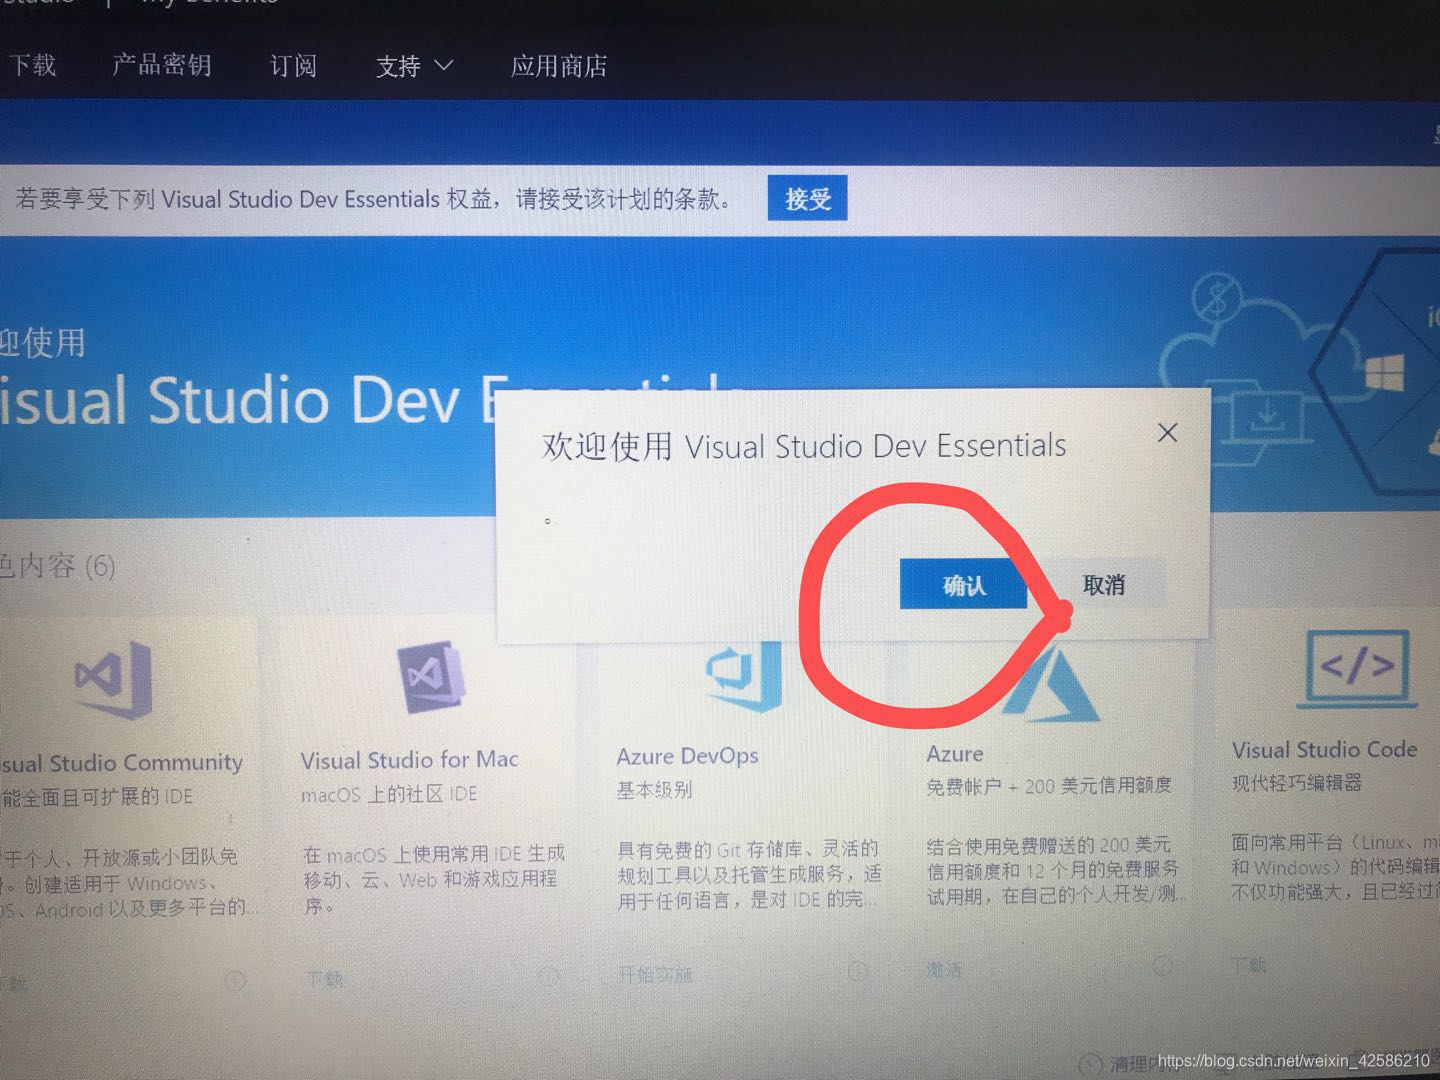
Task: Open Visual Studio Community card title
Action: 122,763
